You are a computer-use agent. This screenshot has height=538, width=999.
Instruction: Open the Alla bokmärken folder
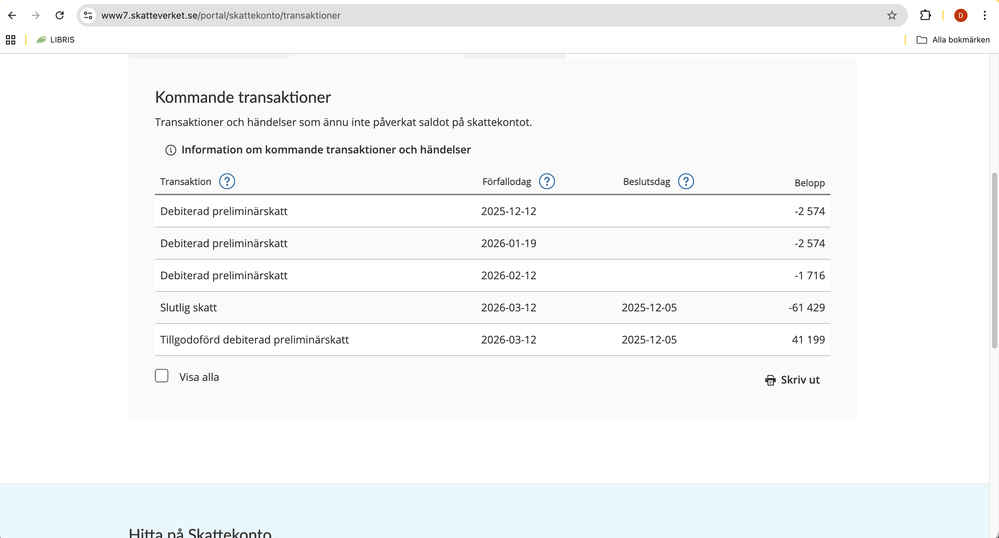[953, 40]
